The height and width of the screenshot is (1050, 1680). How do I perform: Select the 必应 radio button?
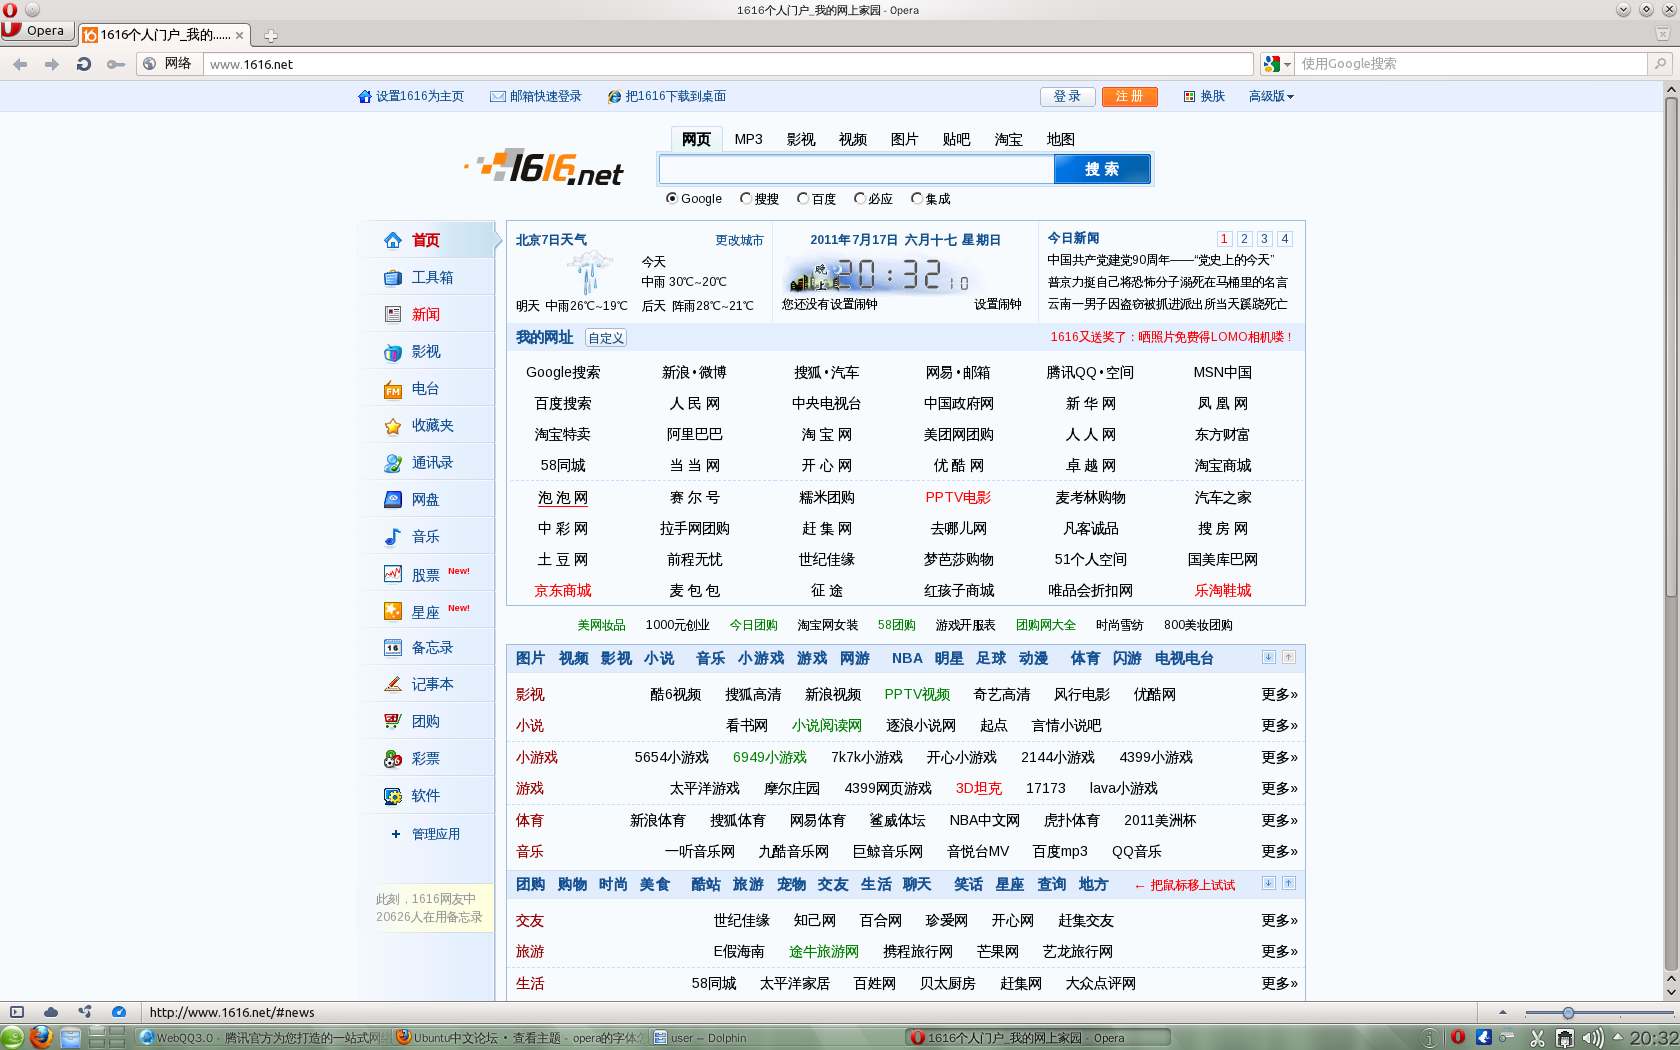click(859, 198)
